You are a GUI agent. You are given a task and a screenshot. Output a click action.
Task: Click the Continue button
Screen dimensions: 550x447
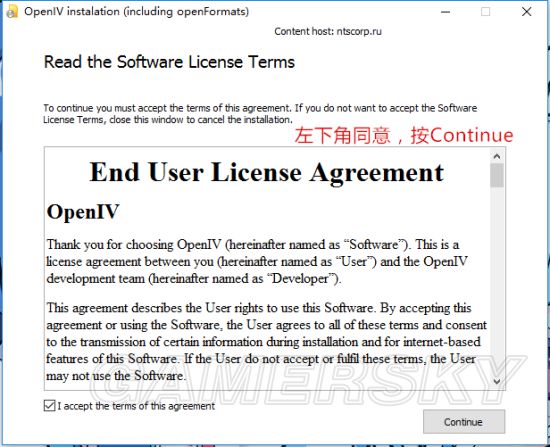(x=464, y=422)
